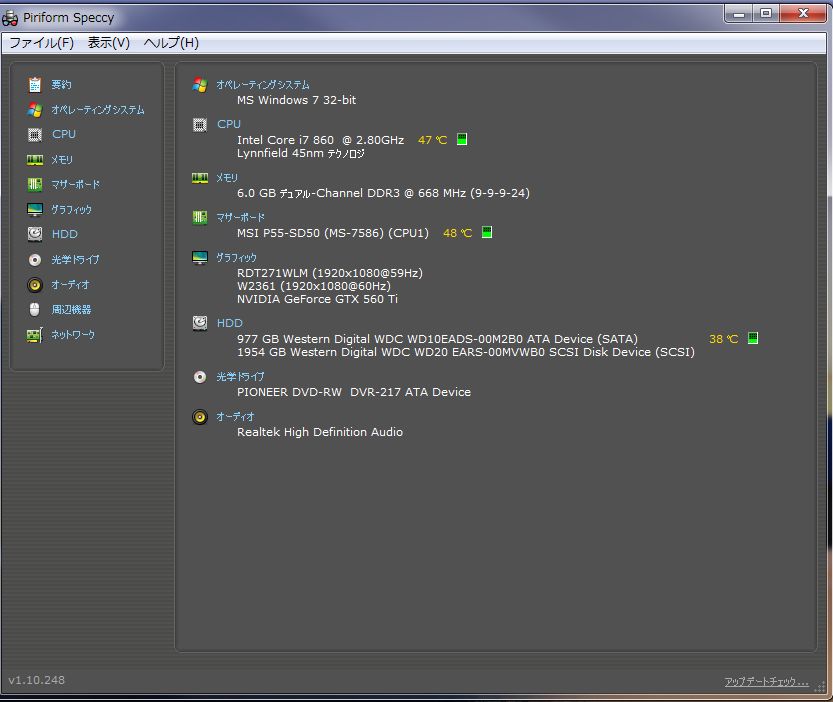This screenshot has width=833, height=702.
Task: Open the HDD heading link in summary
Action: coord(230,323)
